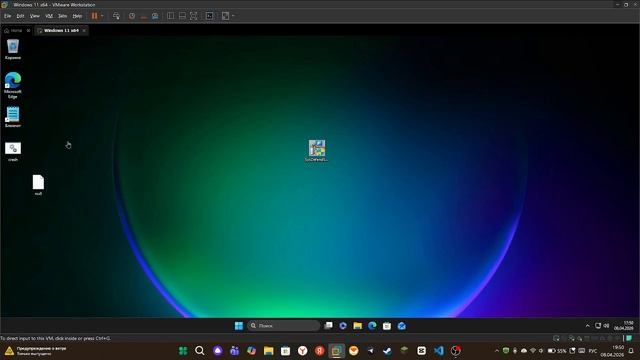Open File Explorer in guest taskbar

point(358,326)
